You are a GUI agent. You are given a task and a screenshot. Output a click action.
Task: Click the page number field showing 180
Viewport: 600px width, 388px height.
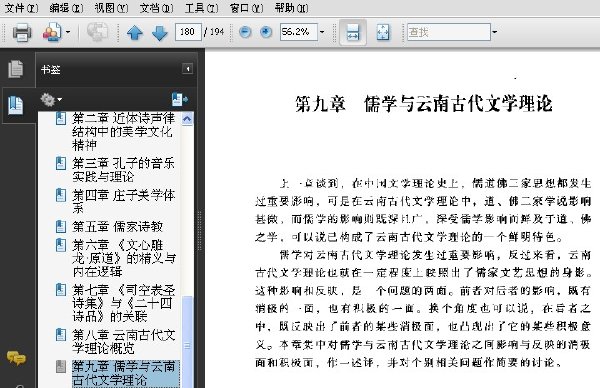[188, 32]
